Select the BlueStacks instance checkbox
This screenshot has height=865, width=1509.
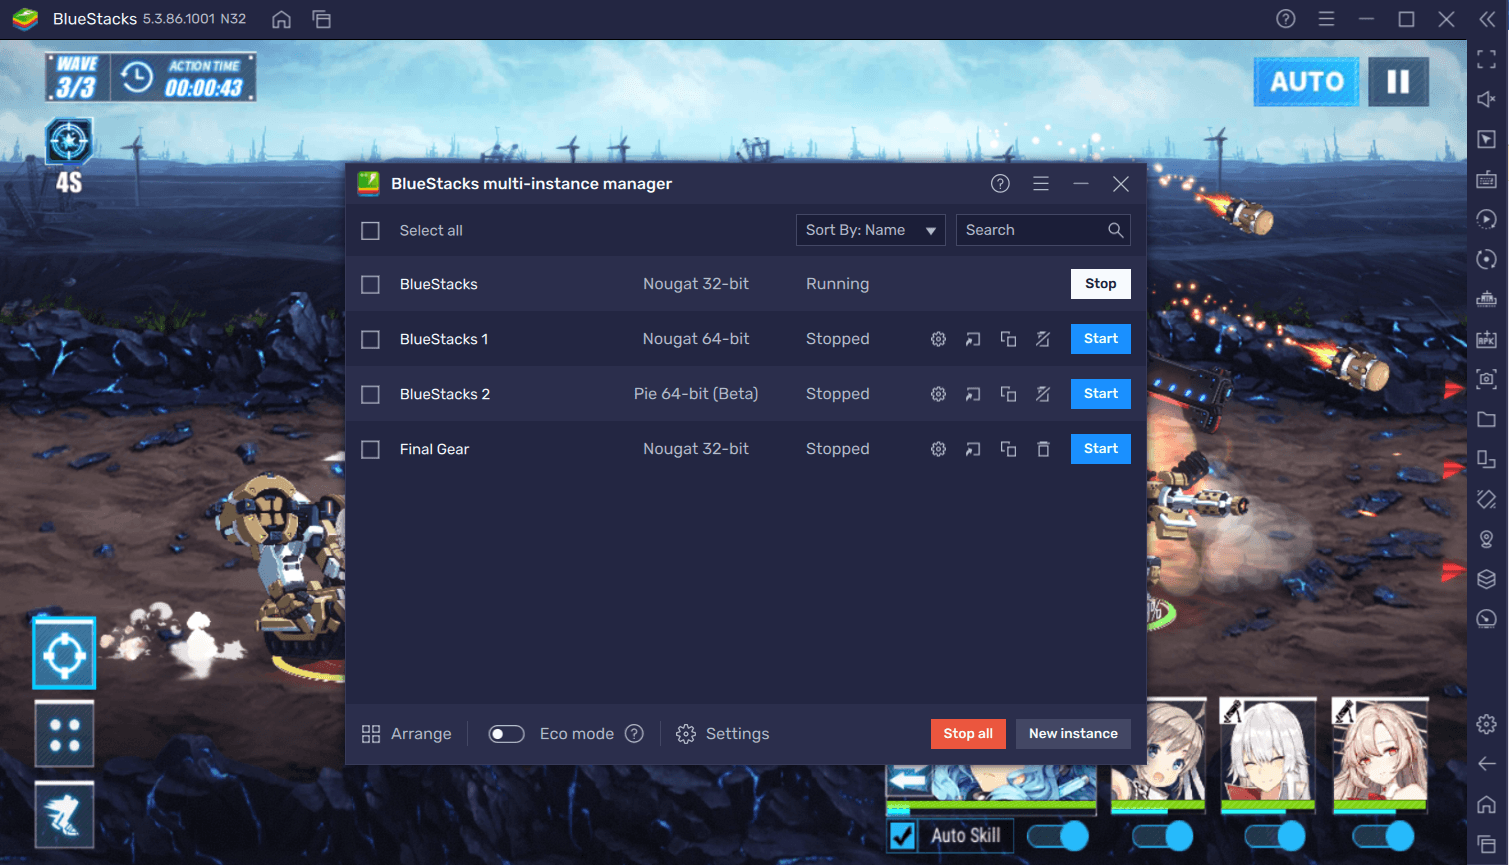pyautogui.click(x=370, y=285)
